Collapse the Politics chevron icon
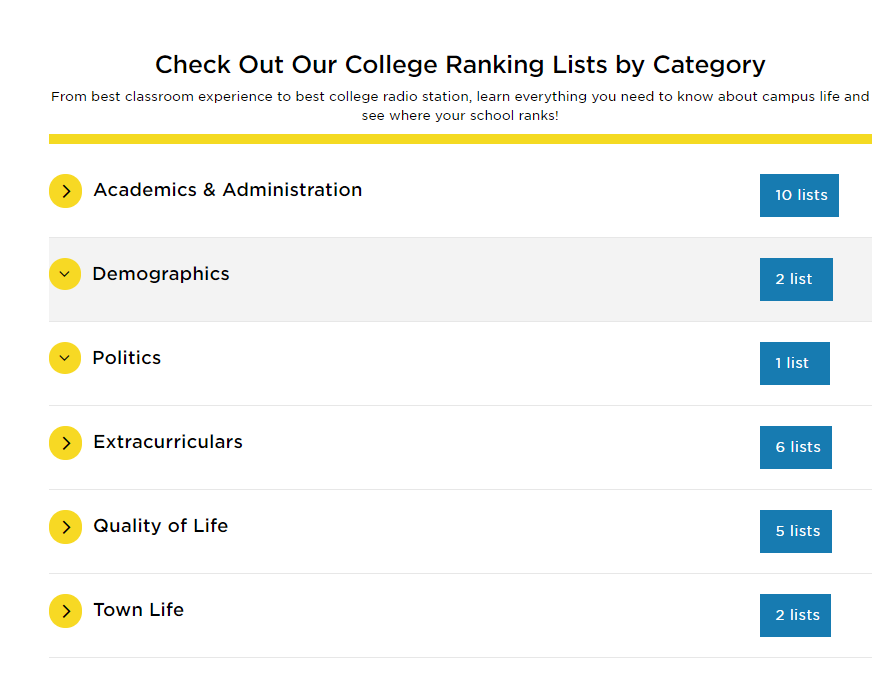Viewport: 882px width, 681px height. [x=65, y=358]
